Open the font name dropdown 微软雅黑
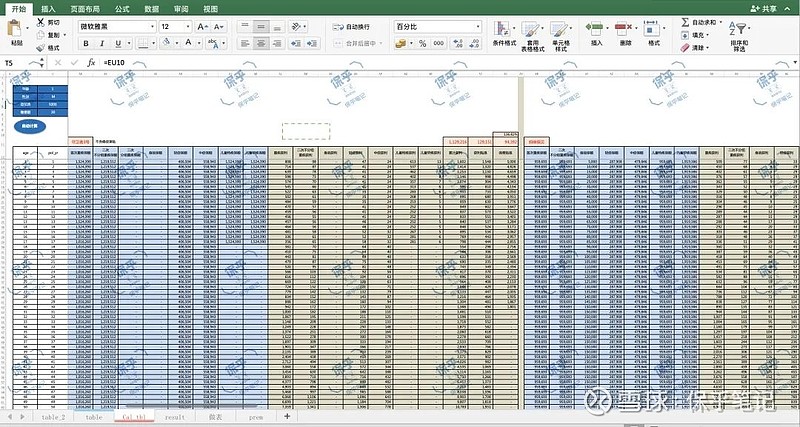Image resolution: width=800 pixels, height=427 pixels. [153, 27]
